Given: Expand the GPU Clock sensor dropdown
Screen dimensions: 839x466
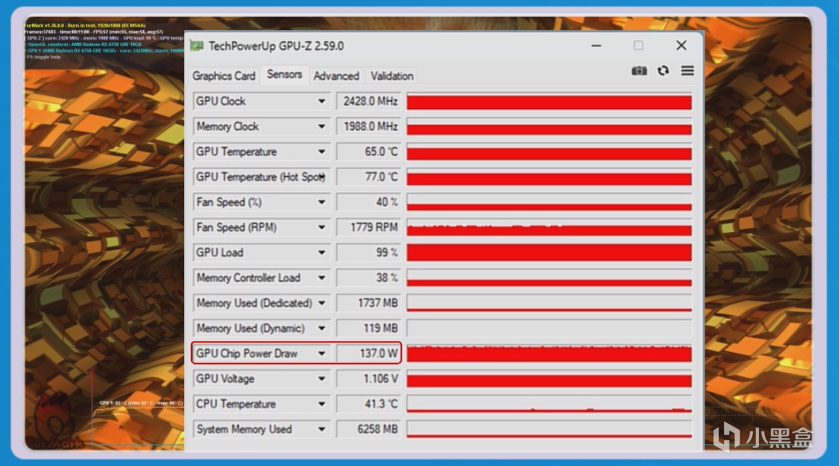Looking at the screenshot, I should click(x=322, y=101).
